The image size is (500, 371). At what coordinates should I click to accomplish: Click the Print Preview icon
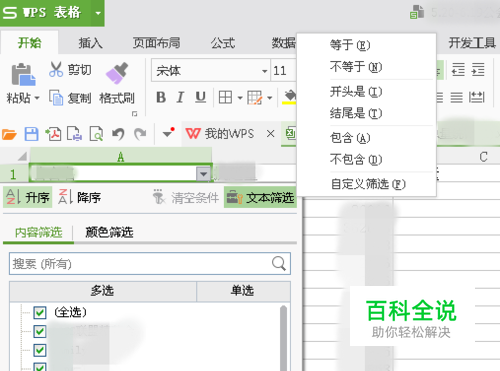(96, 134)
